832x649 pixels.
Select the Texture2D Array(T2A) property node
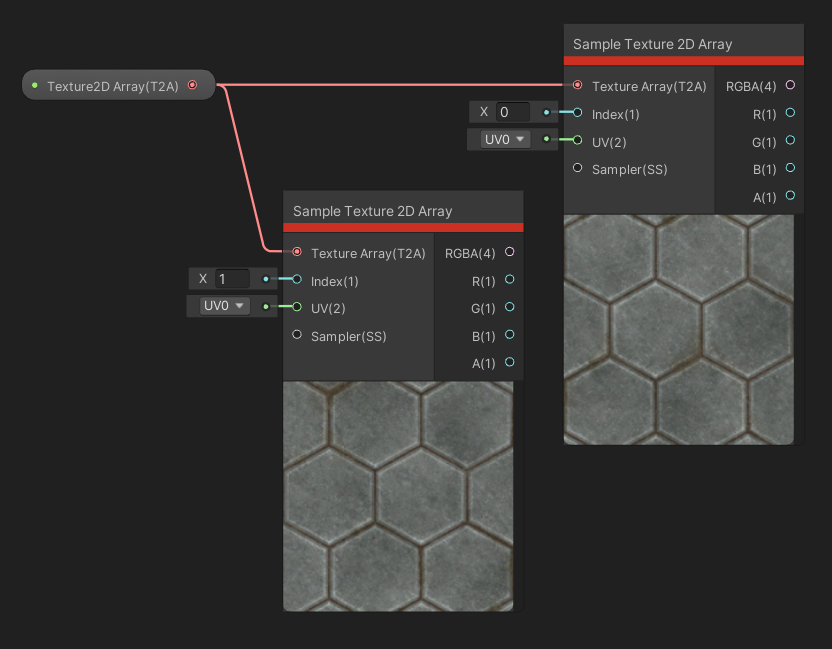(x=110, y=86)
